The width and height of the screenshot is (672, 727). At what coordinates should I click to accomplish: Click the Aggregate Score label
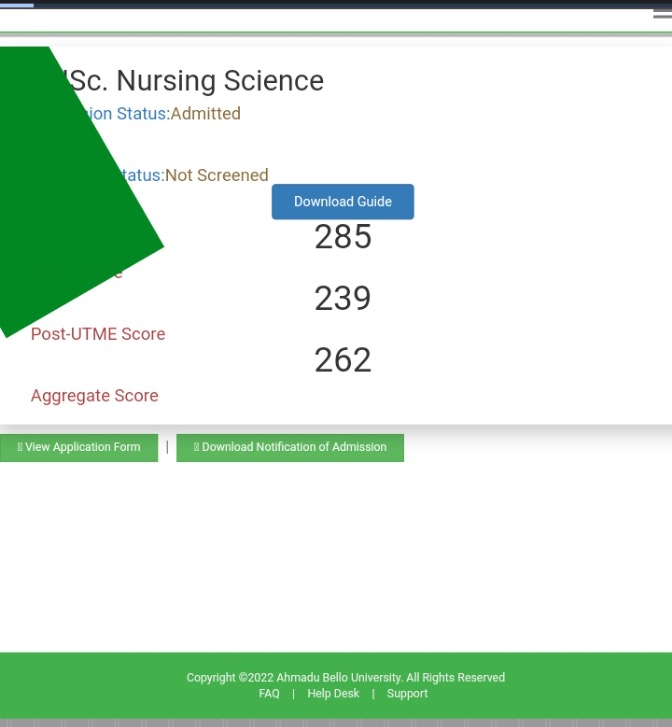click(x=94, y=396)
